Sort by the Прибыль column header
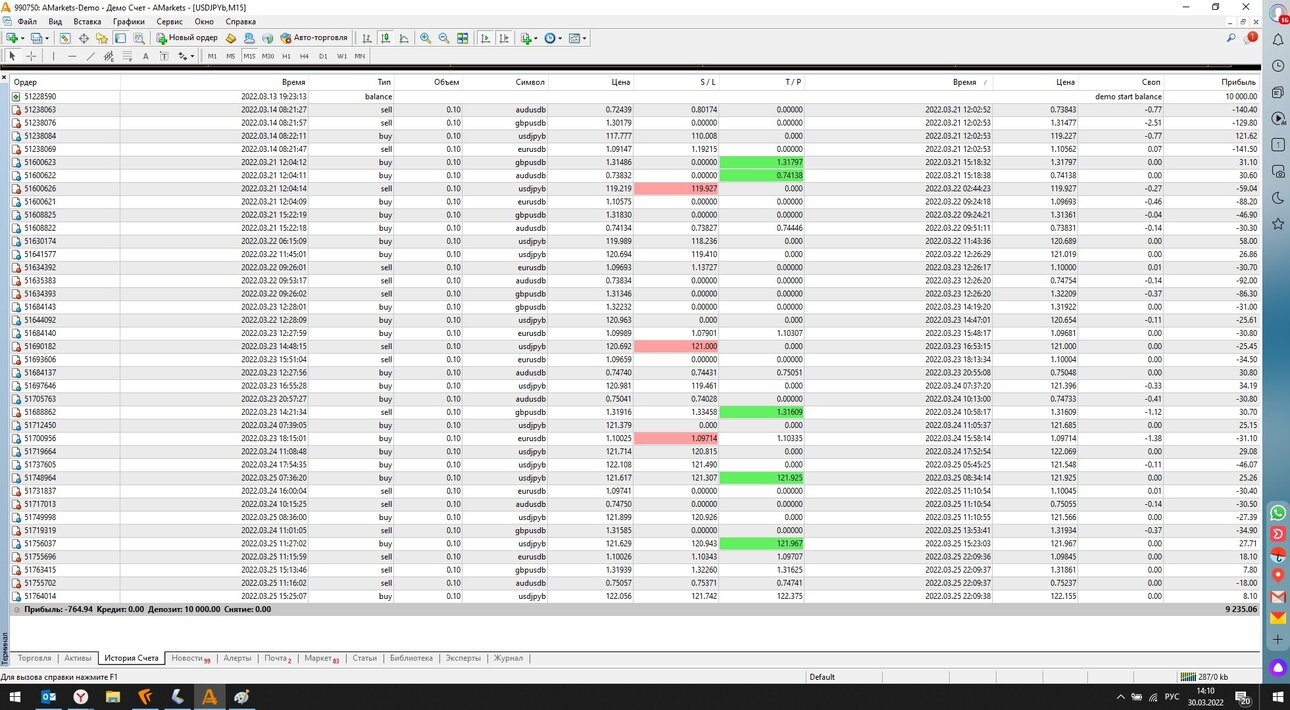Image resolution: width=1290 pixels, height=710 pixels. (x=1238, y=82)
